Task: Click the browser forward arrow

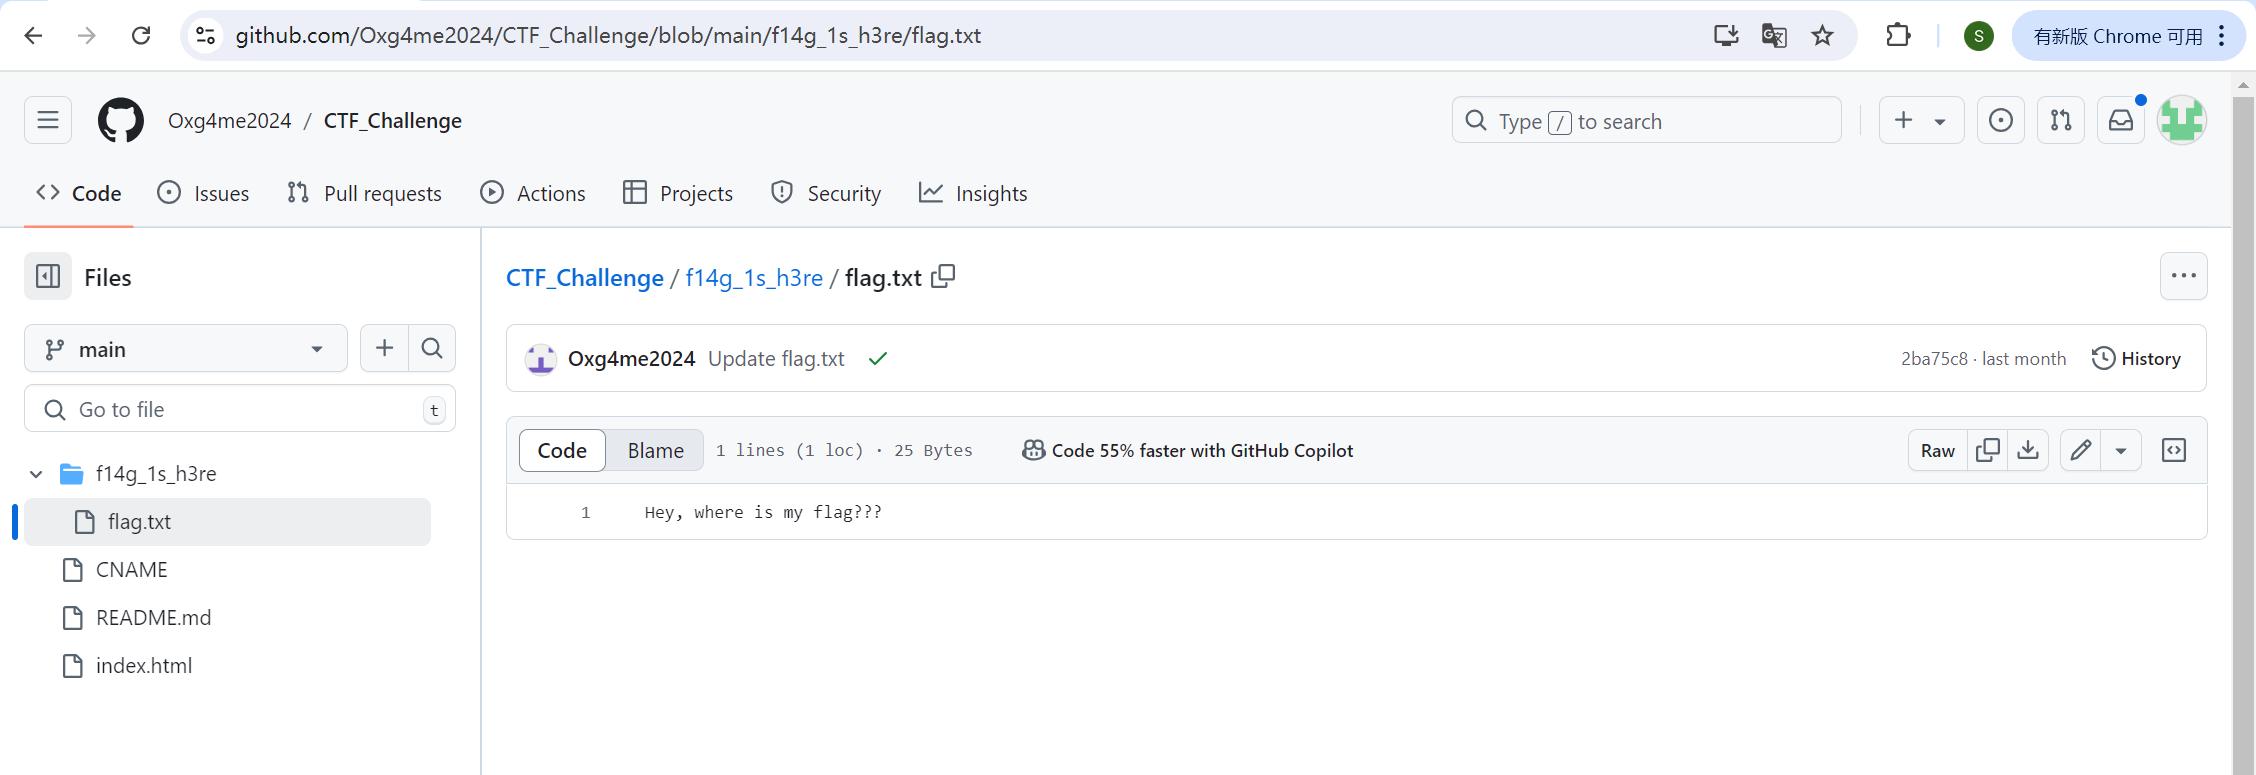Action: click(87, 36)
